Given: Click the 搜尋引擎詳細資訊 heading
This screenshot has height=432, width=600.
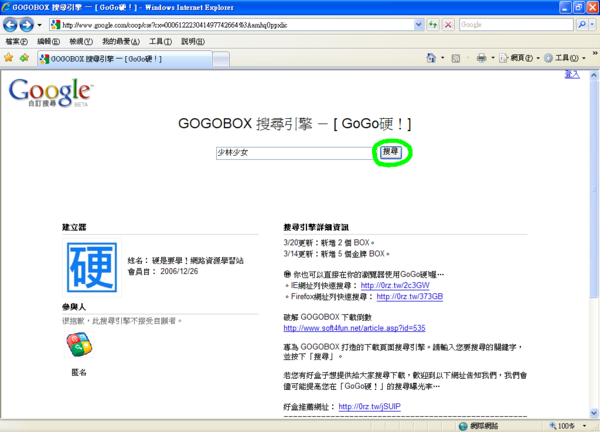Looking at the screenshot, I should (x=316, y=227).
